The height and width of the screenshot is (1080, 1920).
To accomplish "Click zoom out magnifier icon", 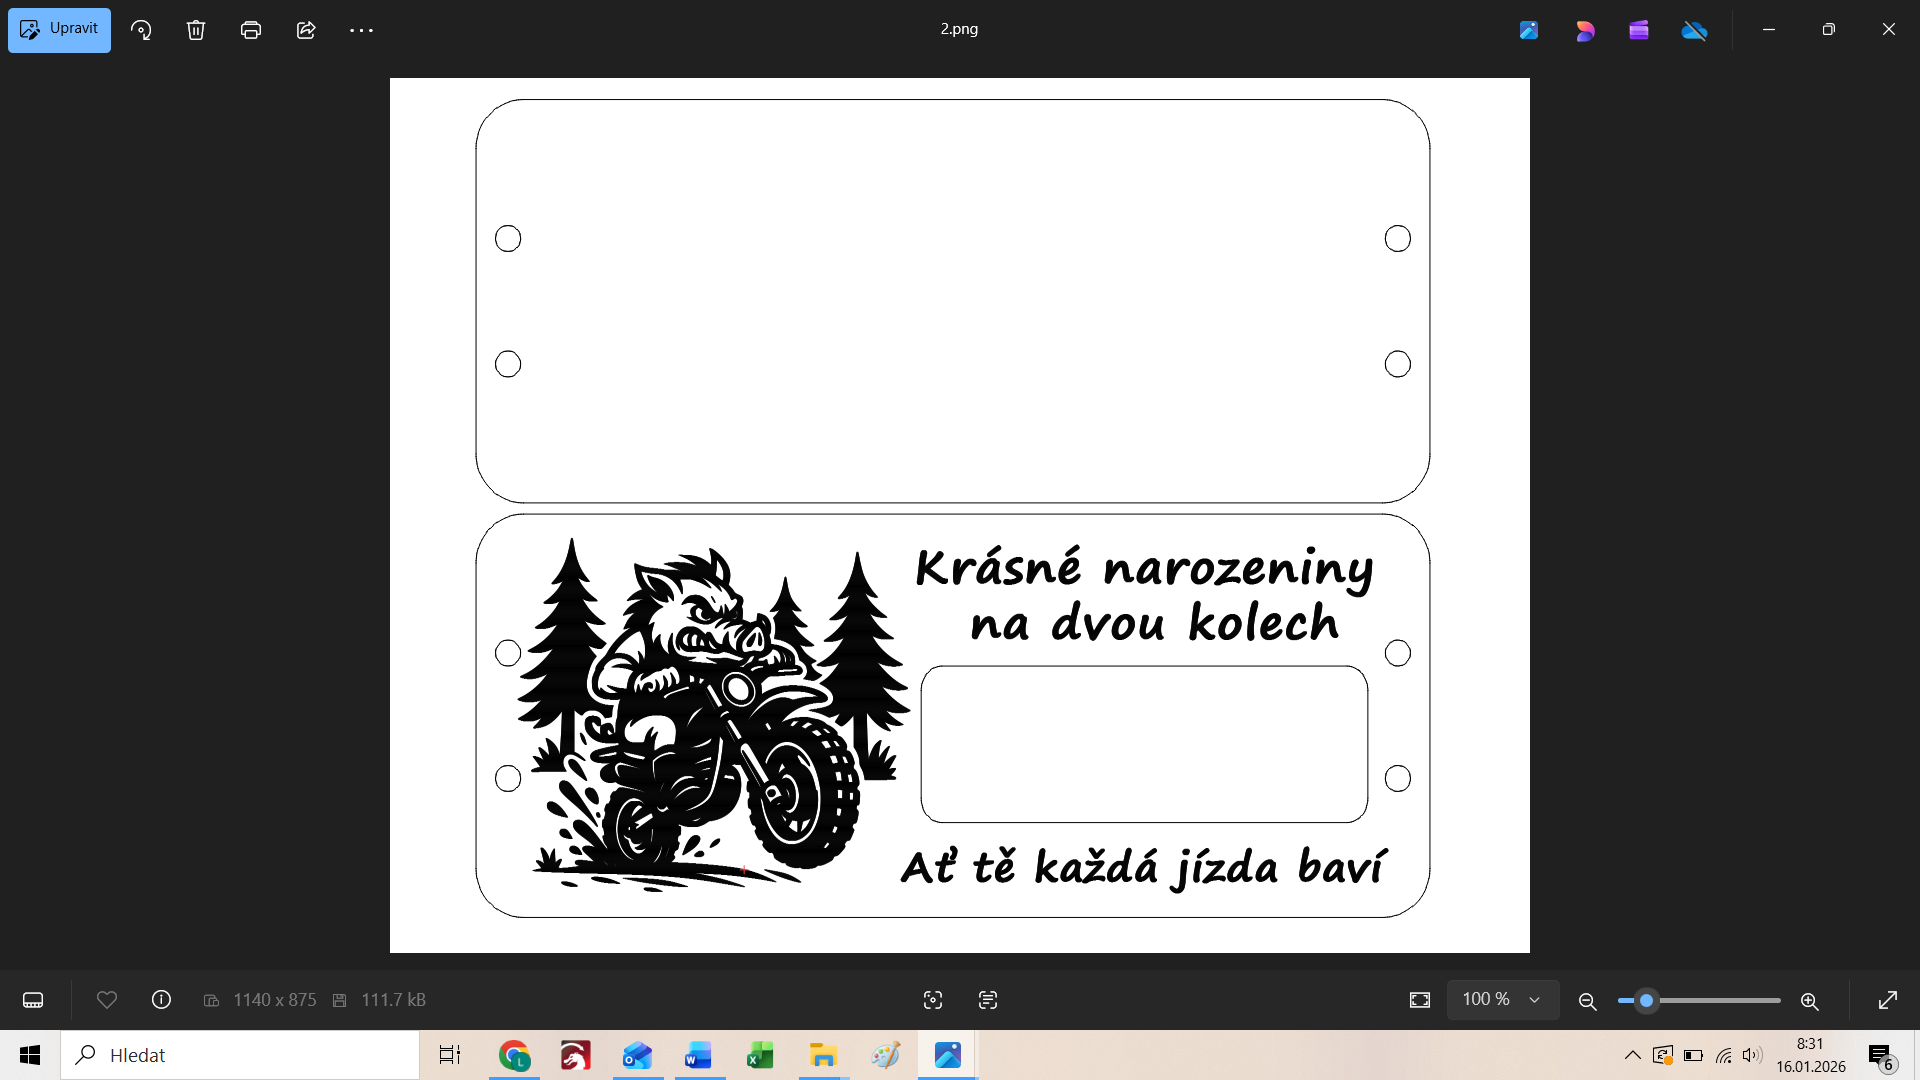I will point(1587,1001).
